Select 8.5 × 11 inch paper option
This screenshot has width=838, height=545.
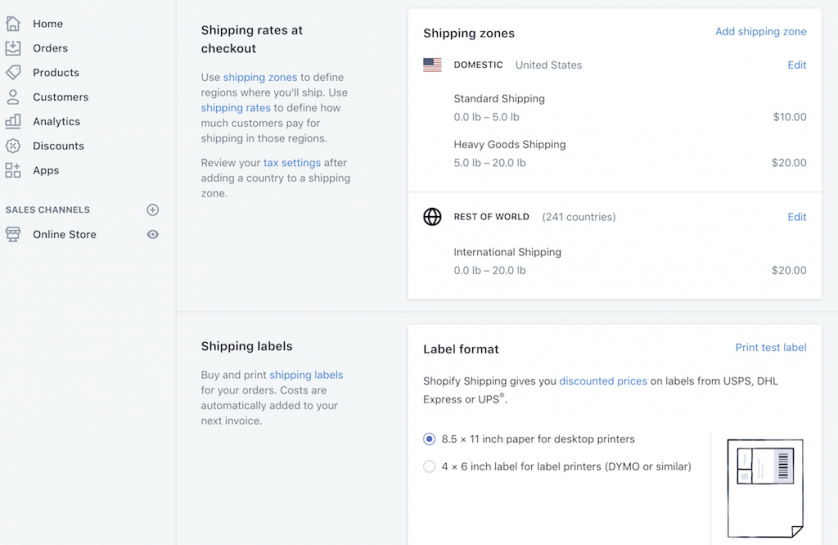[x=430, y=439]
